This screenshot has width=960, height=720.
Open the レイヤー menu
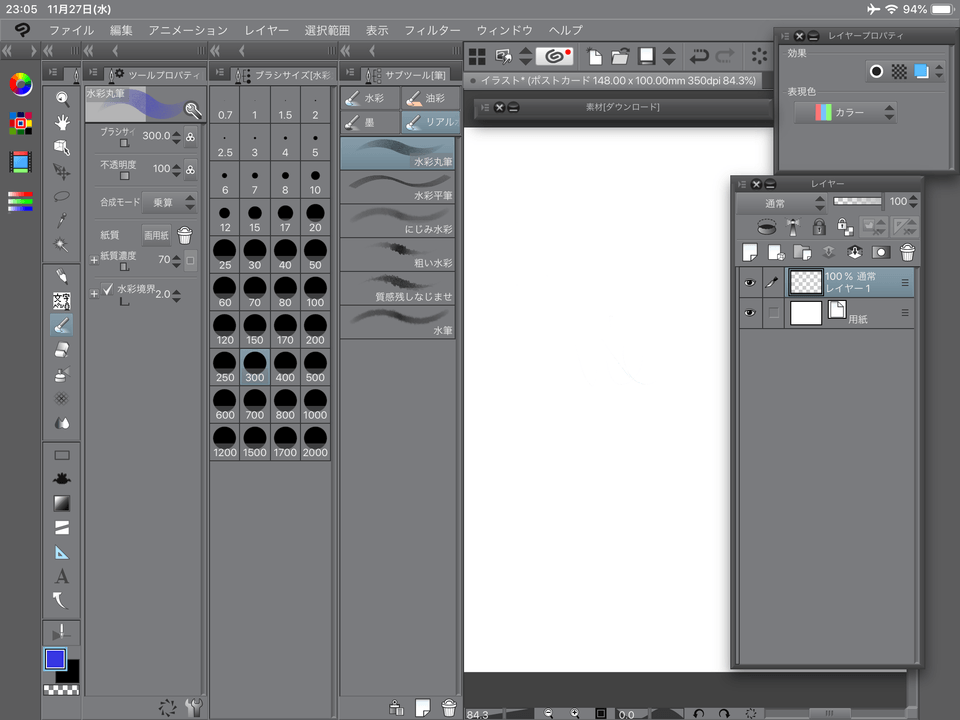pos(266,30)
